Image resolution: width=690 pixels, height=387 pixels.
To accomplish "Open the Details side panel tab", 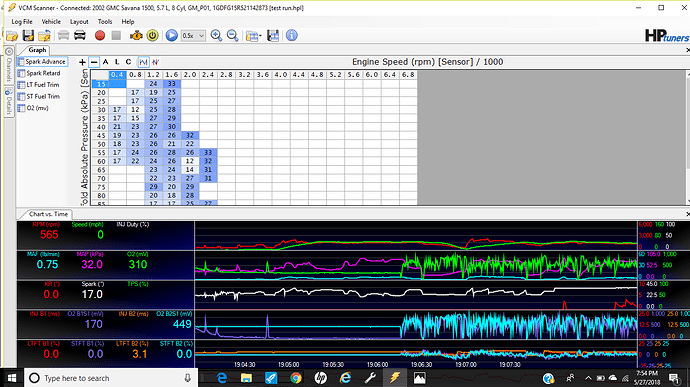I will coord(8,101).
